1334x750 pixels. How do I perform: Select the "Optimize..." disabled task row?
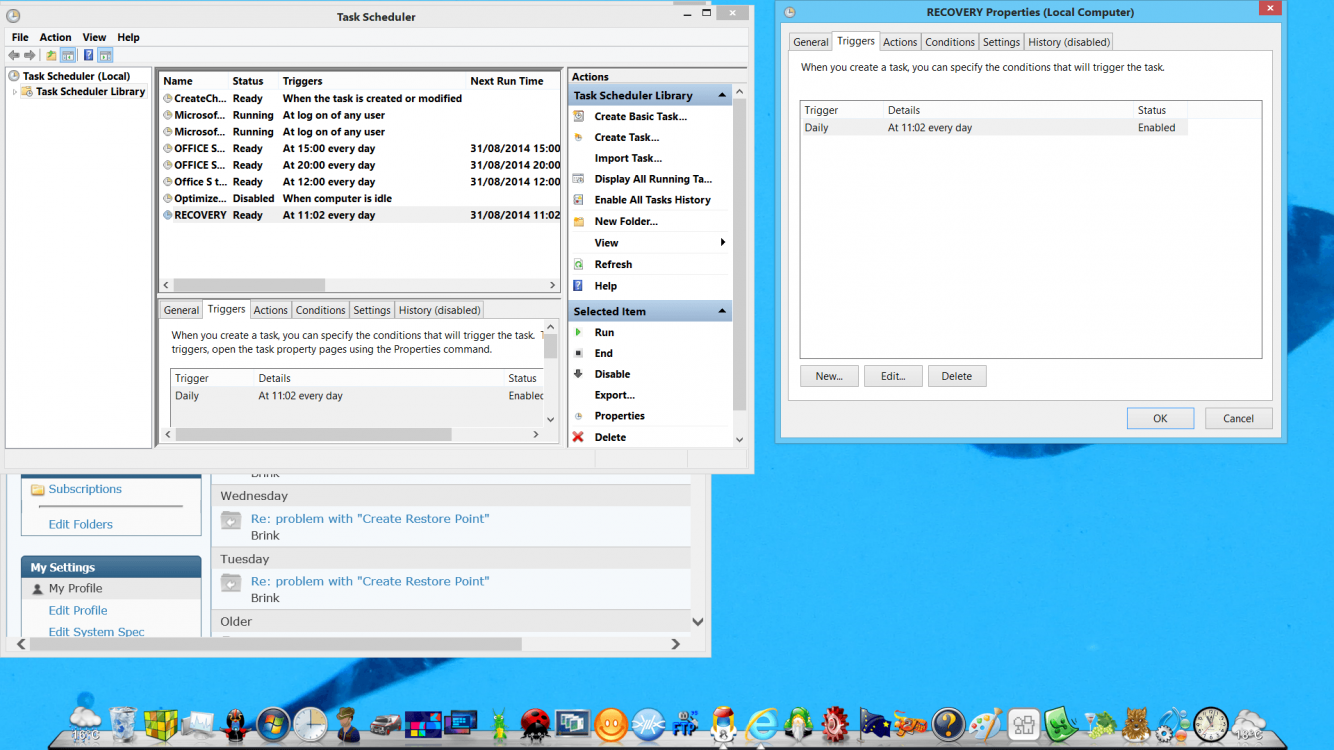tap(360, 198)
